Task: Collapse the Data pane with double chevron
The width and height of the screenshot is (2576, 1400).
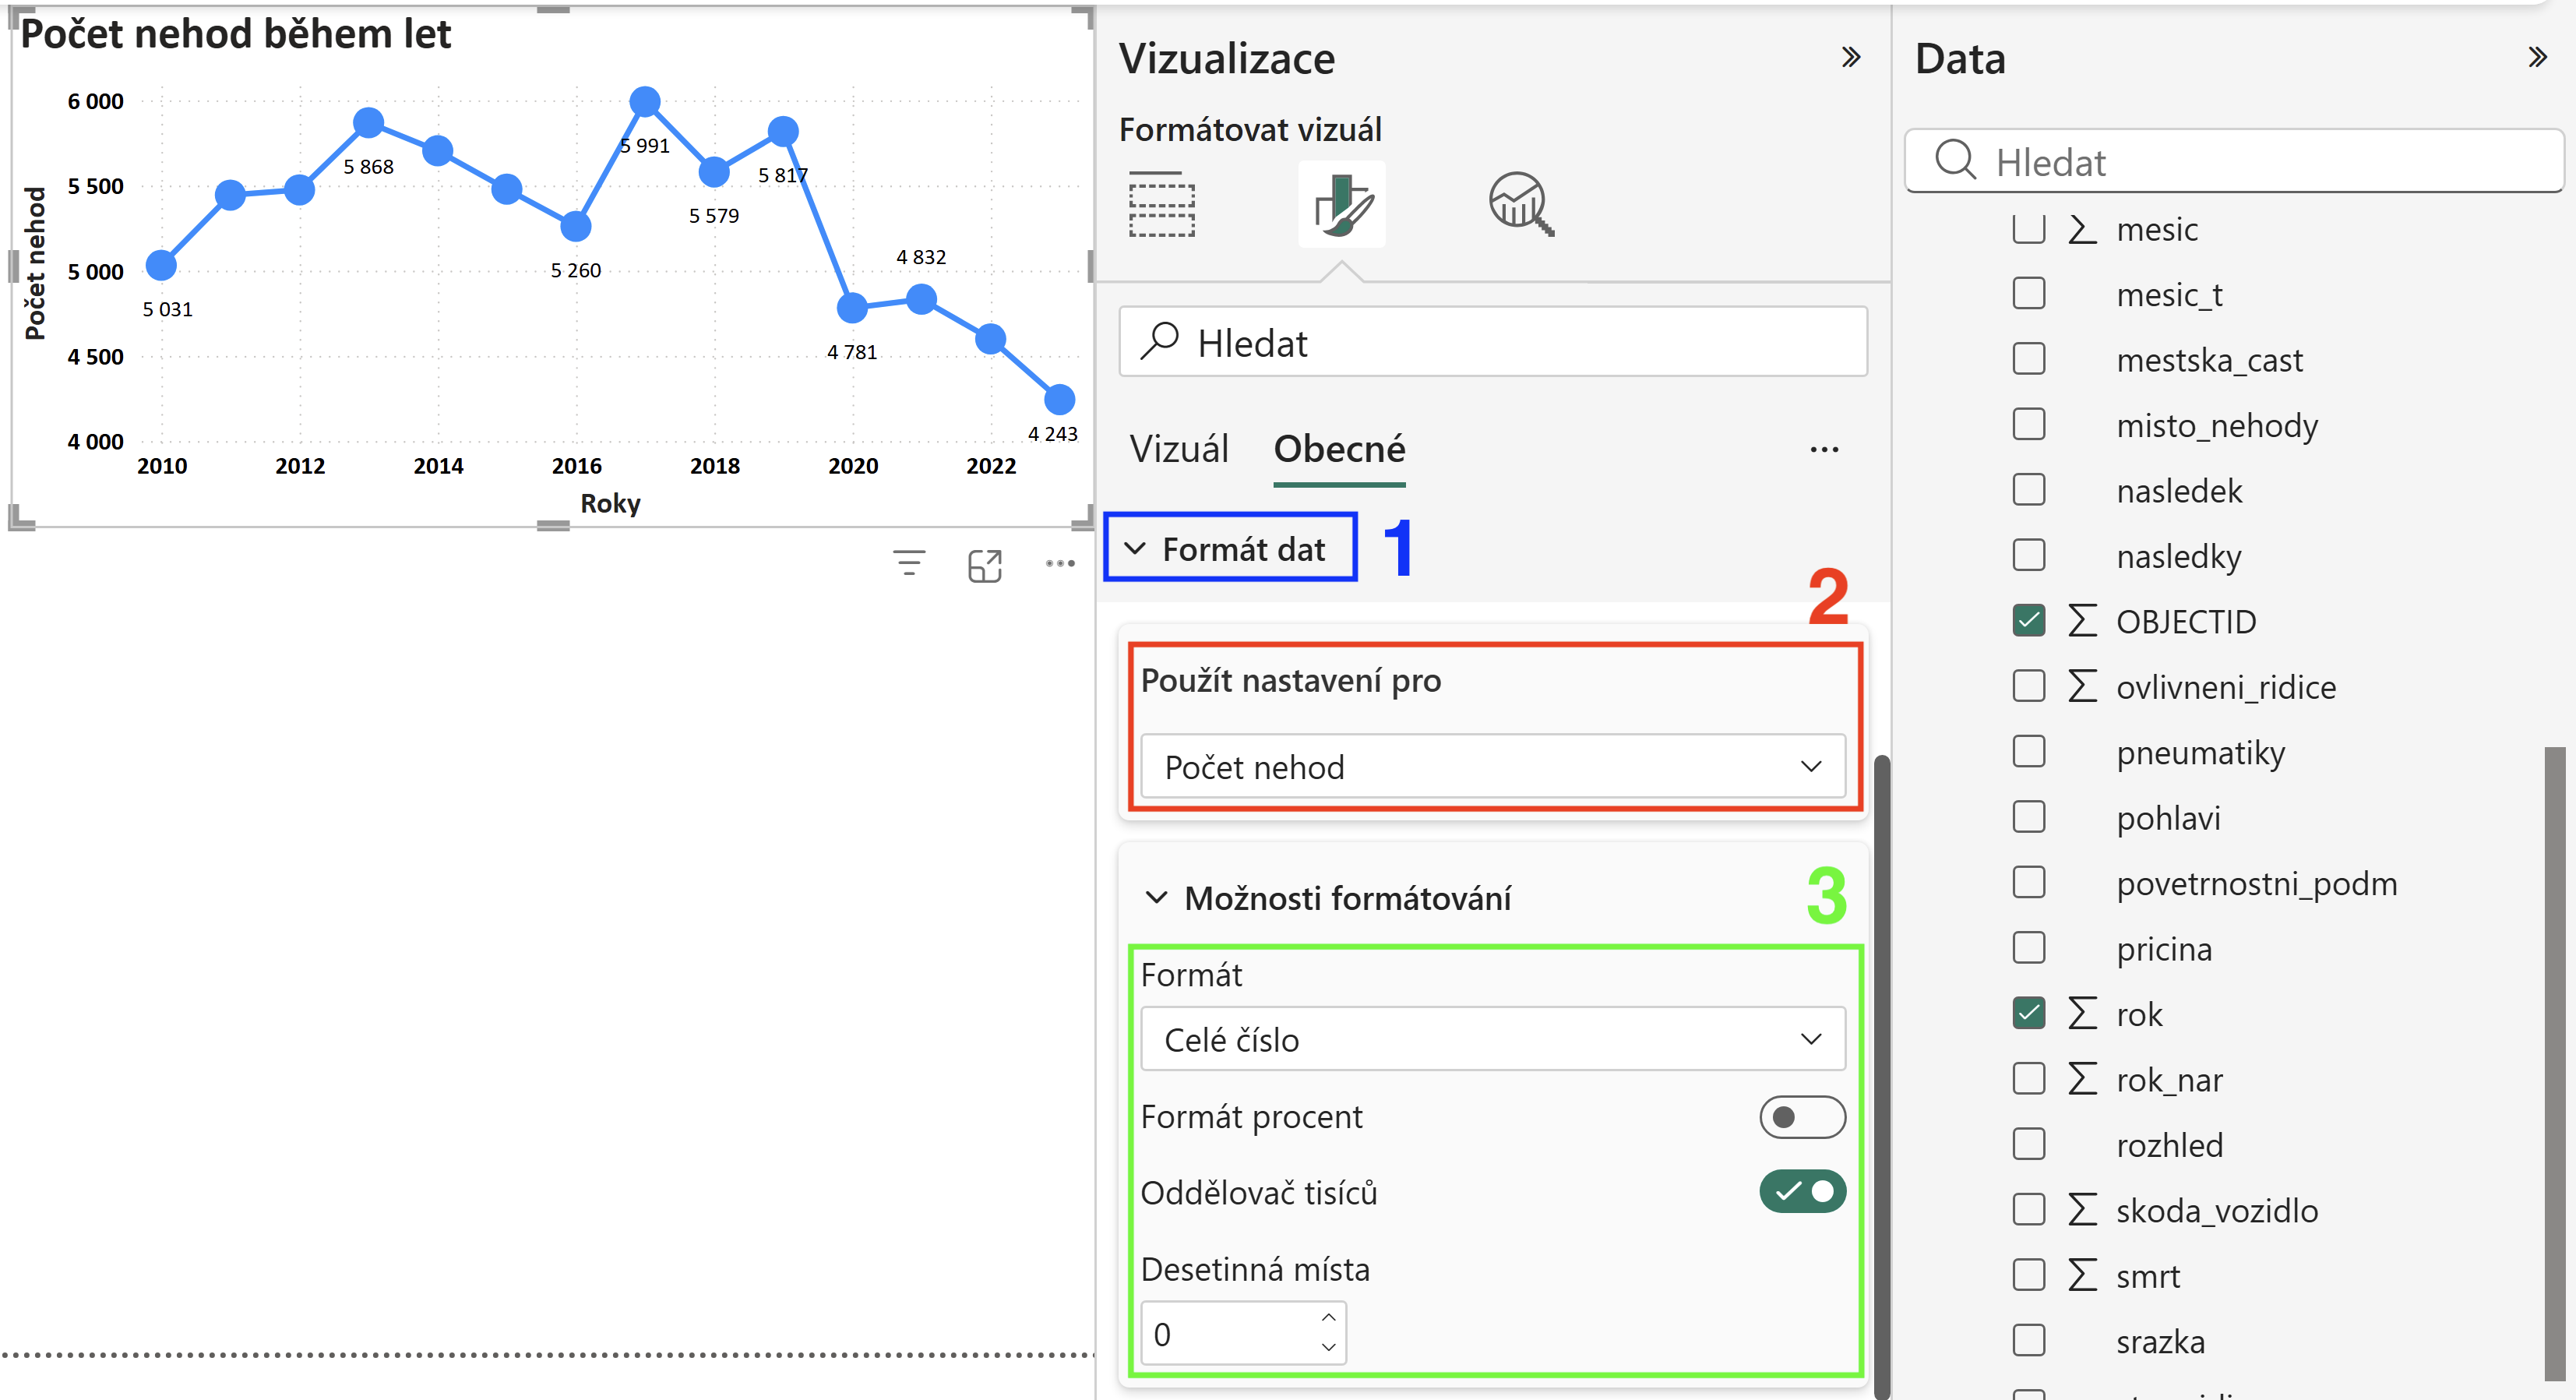Action: click(2537, 57)
